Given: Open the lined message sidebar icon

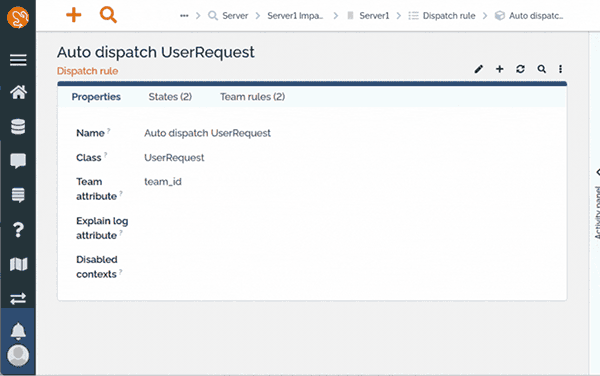Looking at the screenshot, I should 18,195.
